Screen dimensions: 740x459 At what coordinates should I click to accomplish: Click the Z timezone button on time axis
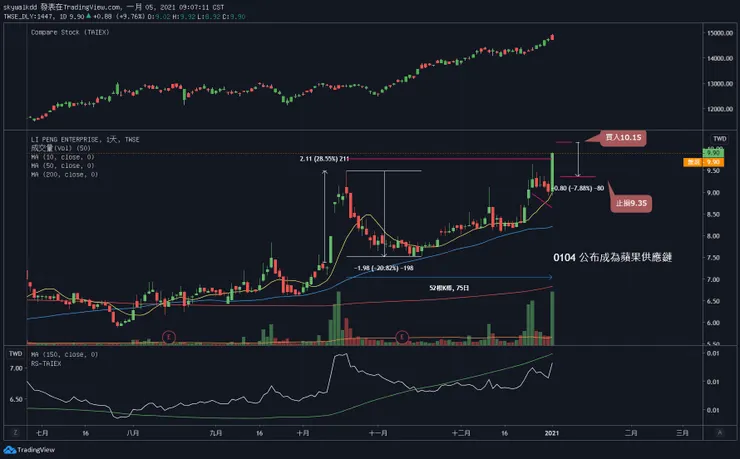(x=15, y=433)
